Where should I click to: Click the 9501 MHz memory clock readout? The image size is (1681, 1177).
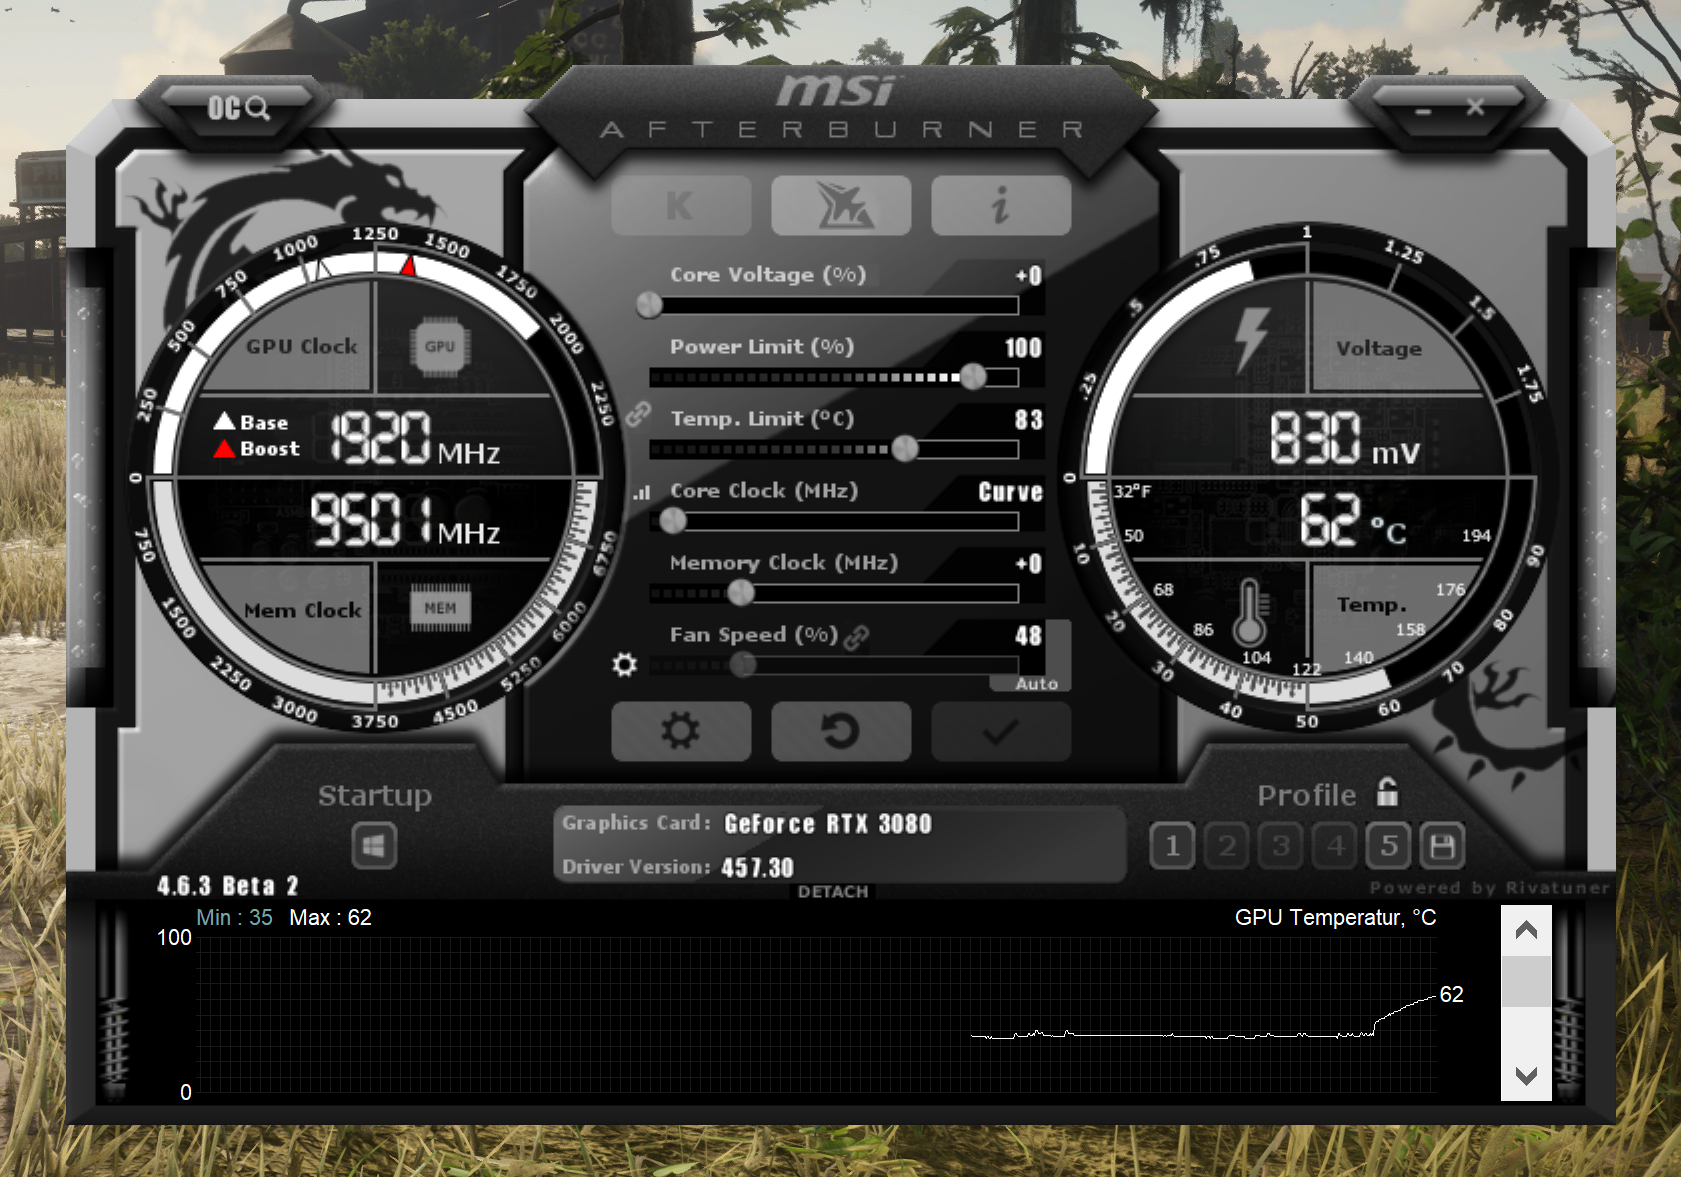405,519
